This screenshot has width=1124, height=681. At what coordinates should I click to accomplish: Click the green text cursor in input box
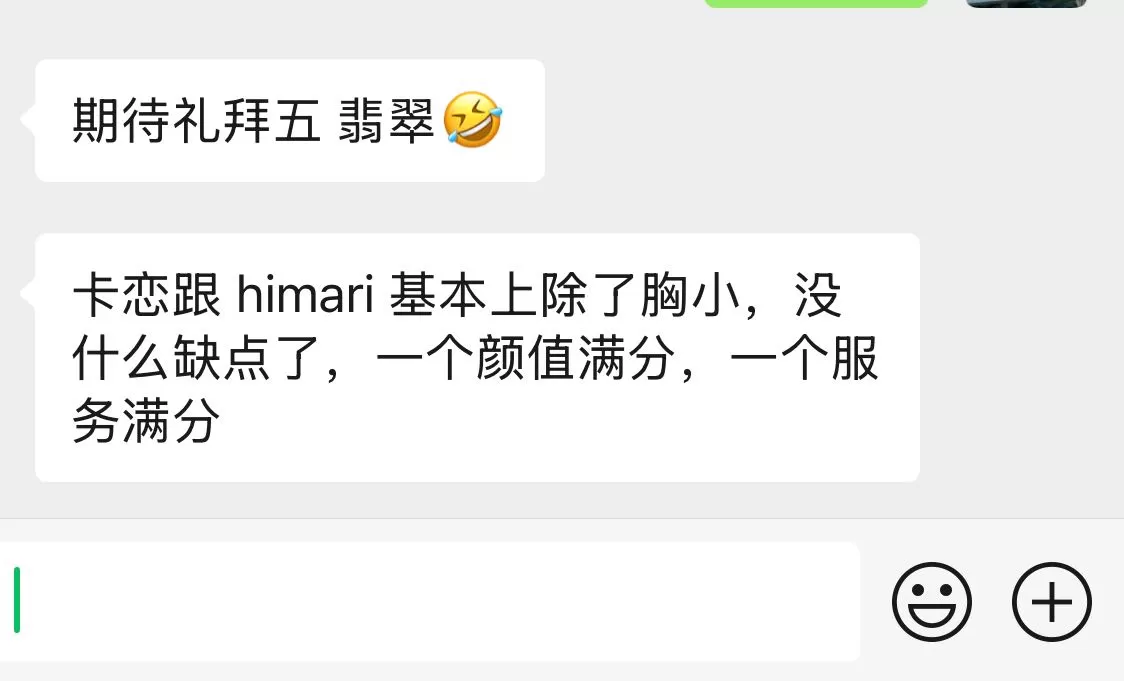point(16,600)
